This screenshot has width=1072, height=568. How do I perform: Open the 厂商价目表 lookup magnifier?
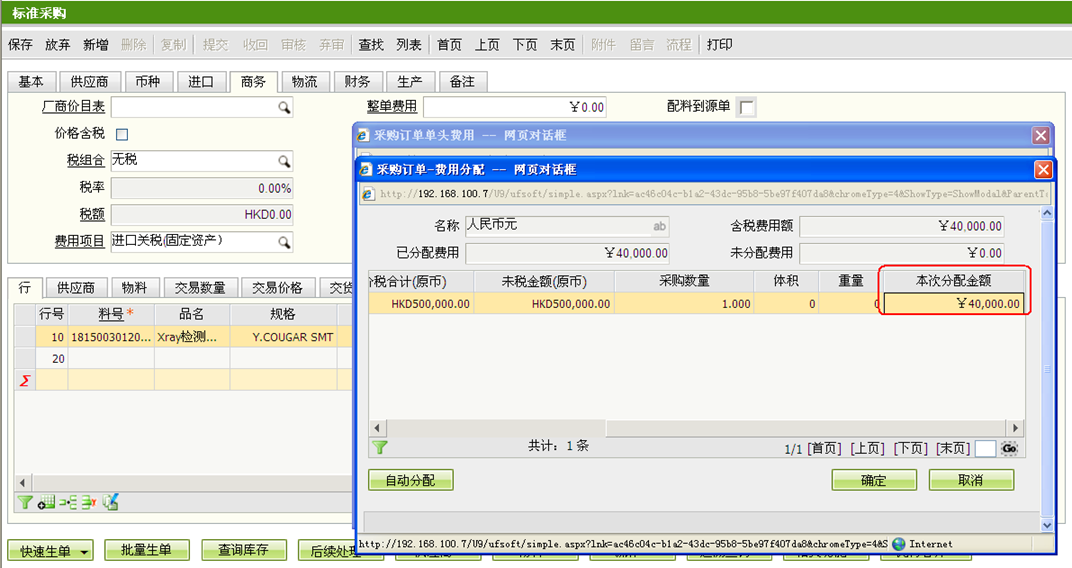(284, 107)
